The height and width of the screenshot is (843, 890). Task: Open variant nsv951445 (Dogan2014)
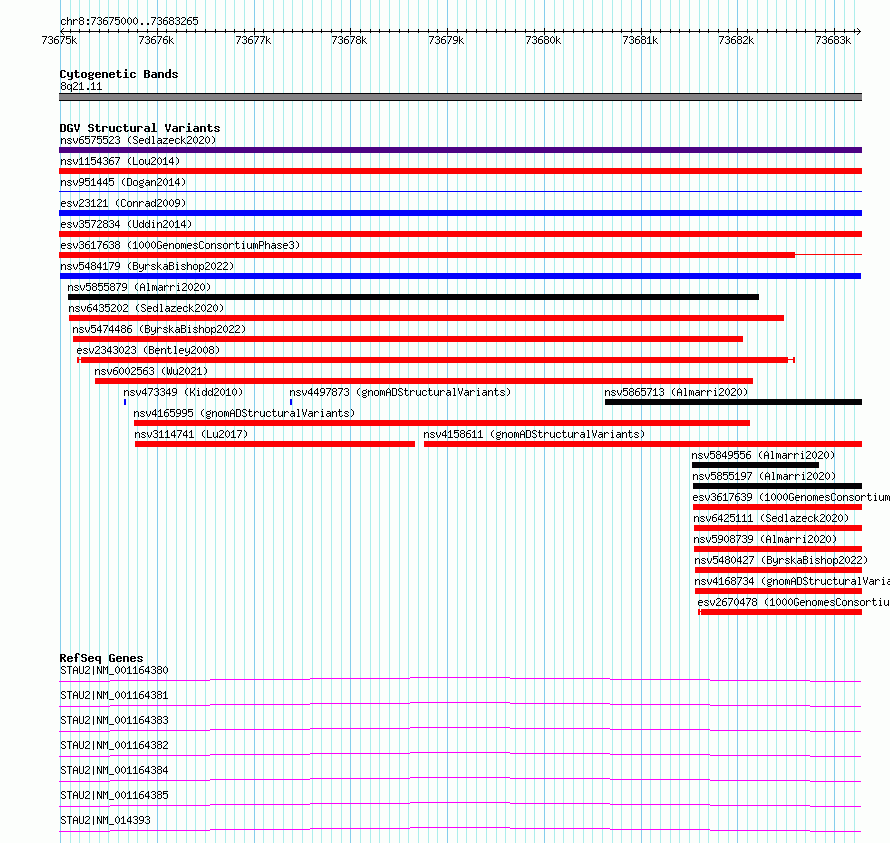pyautogui.click(x=123, y=182)
